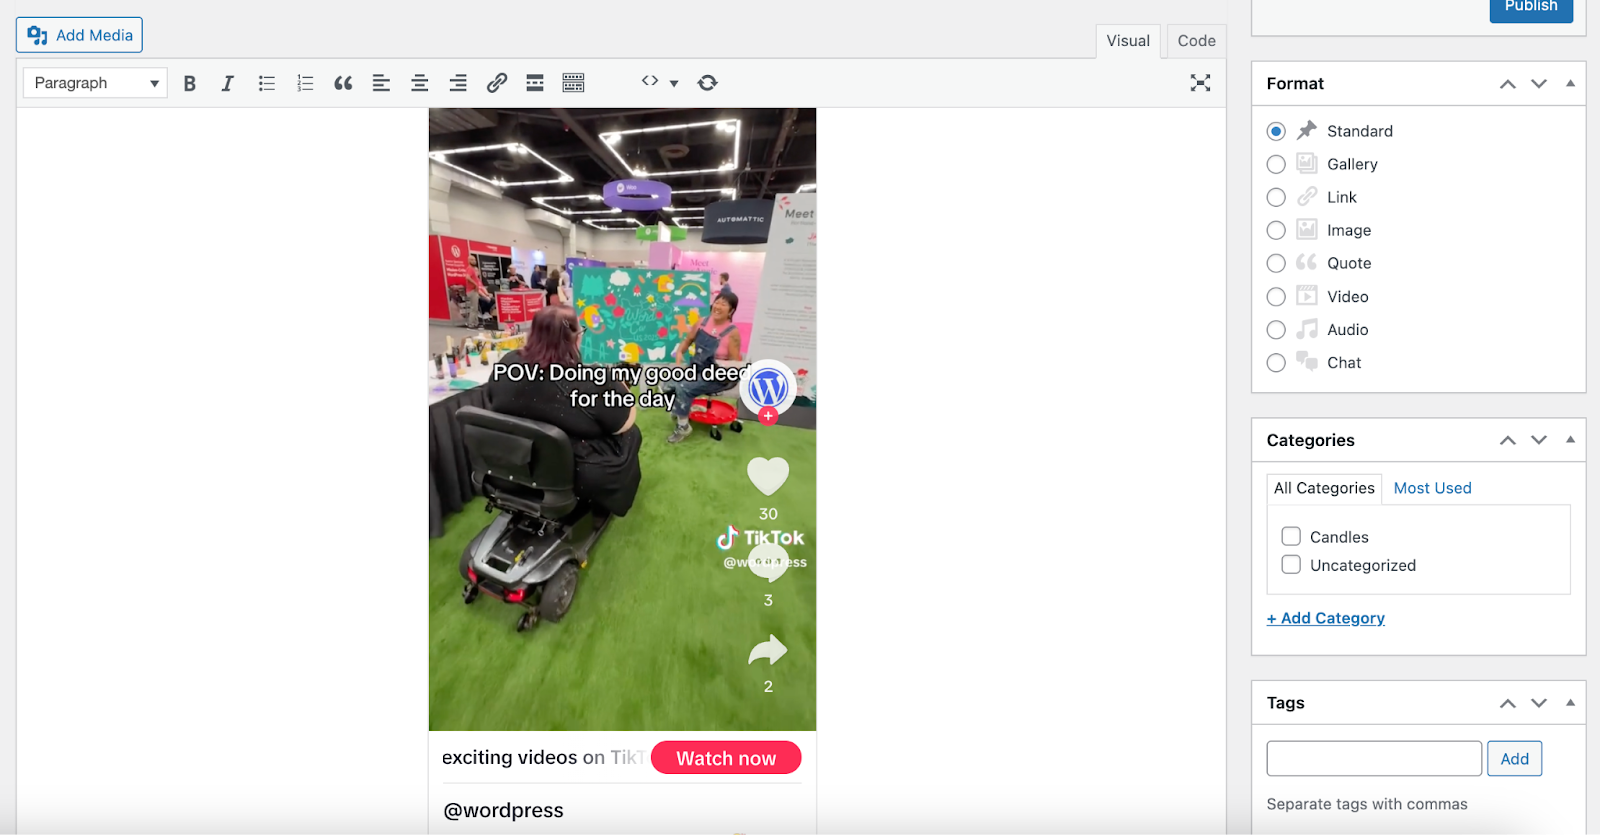The width and height of the screenshot is (1600, 835).
Task: Move the Categories panel down
Action: point(1539,440)
